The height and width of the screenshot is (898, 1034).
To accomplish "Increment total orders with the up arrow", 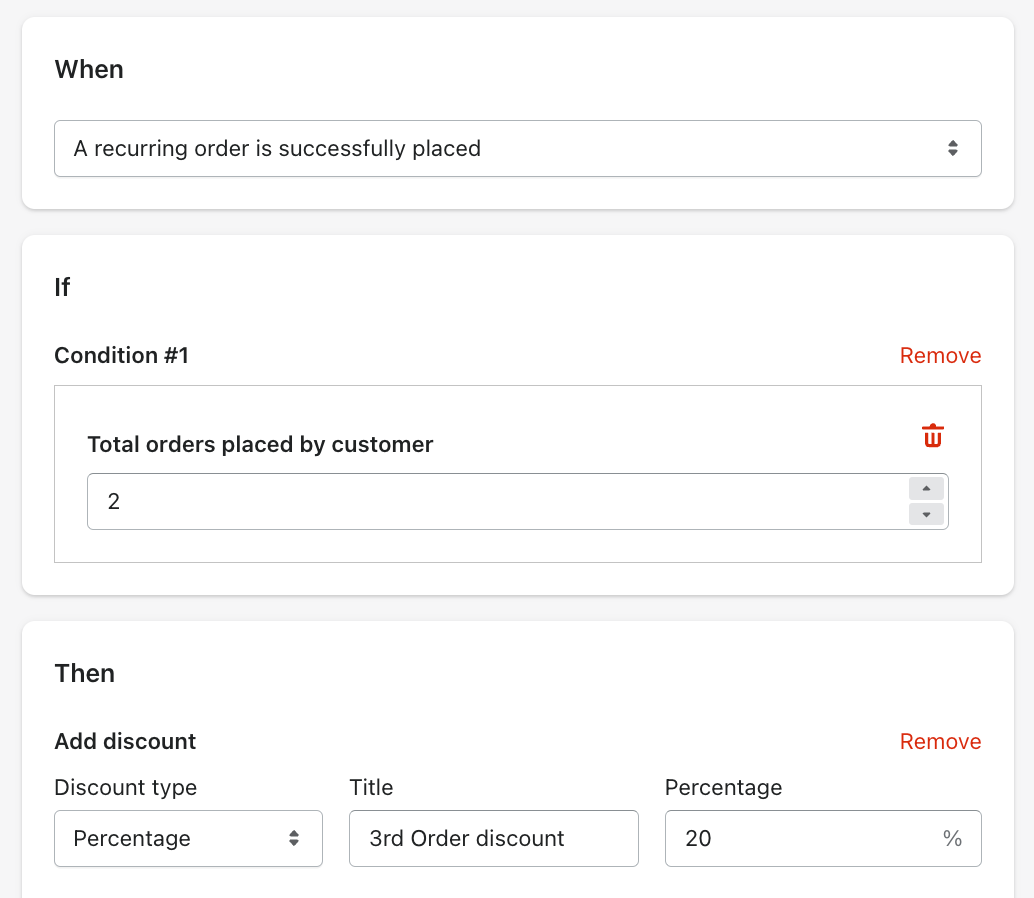I will (x=926, y=489).
